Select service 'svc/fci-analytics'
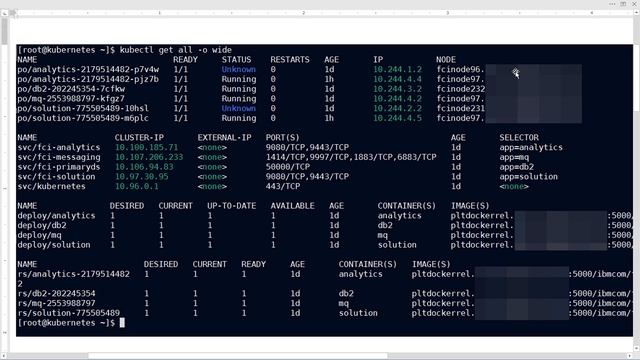The image size is (640, 360). coord(59,147)
